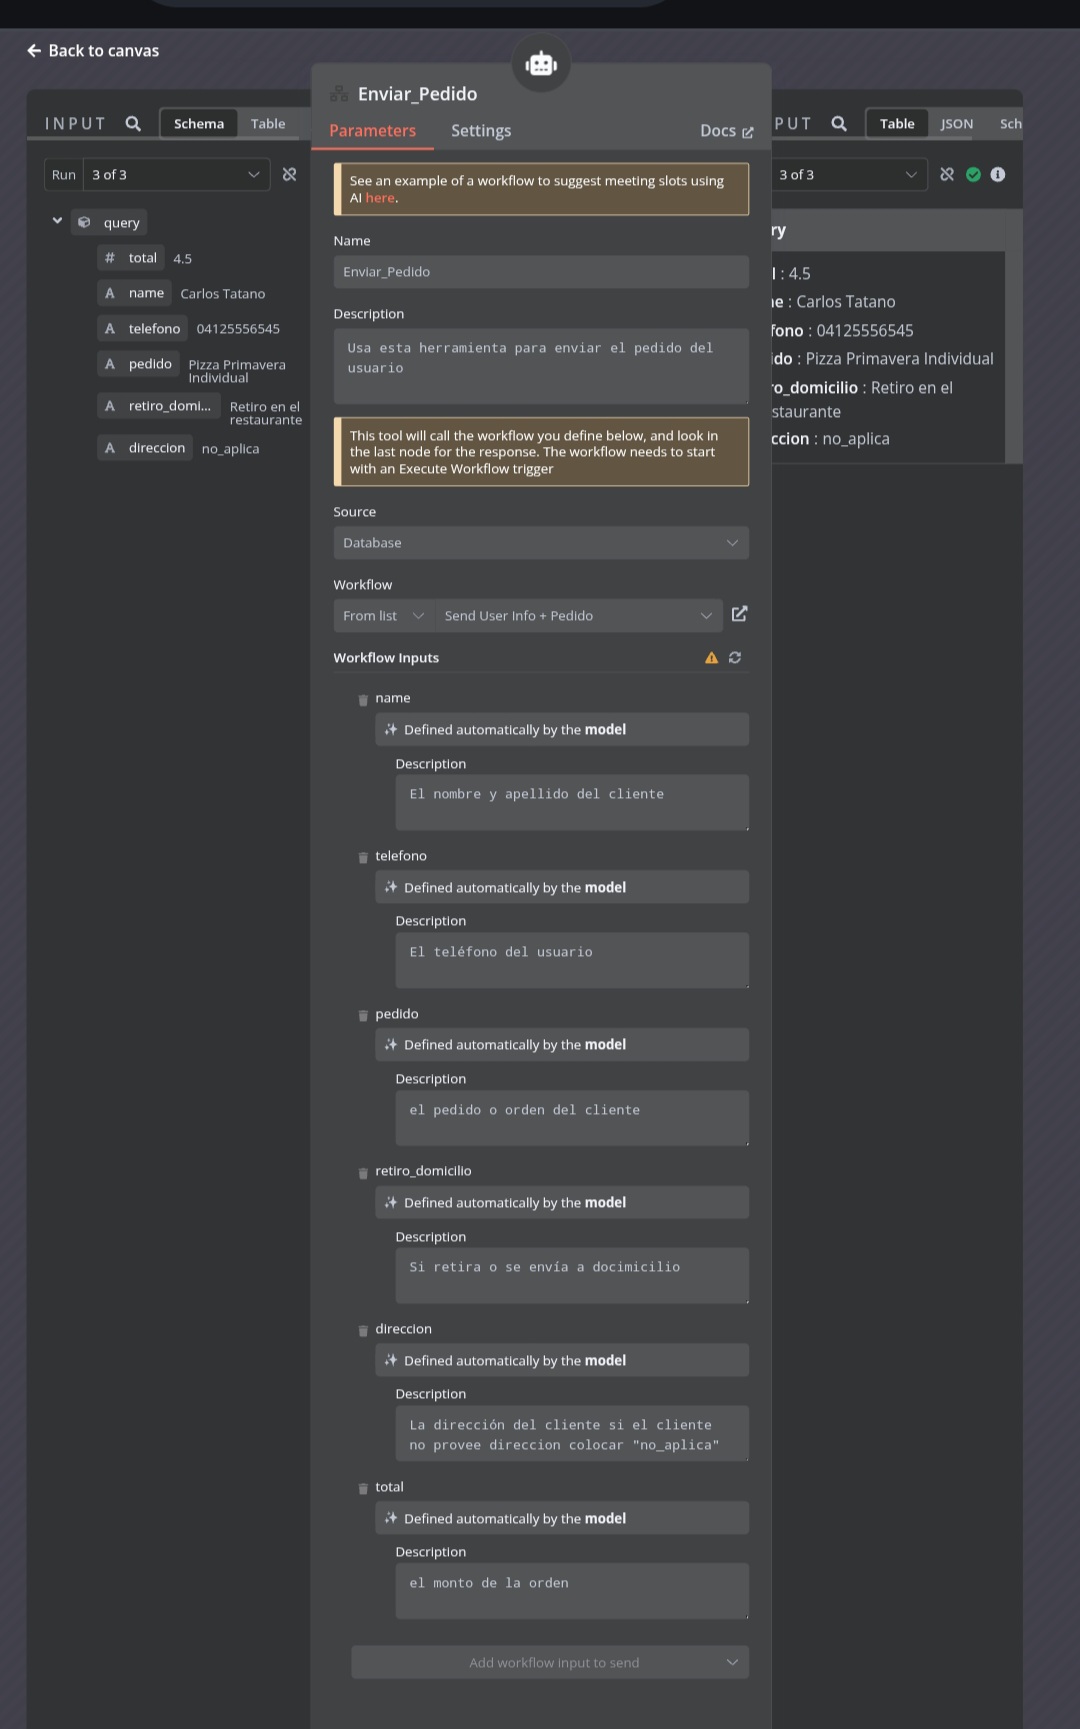
Task: Switch the INPUT panel to Schema view
Action: pos(199,124)
